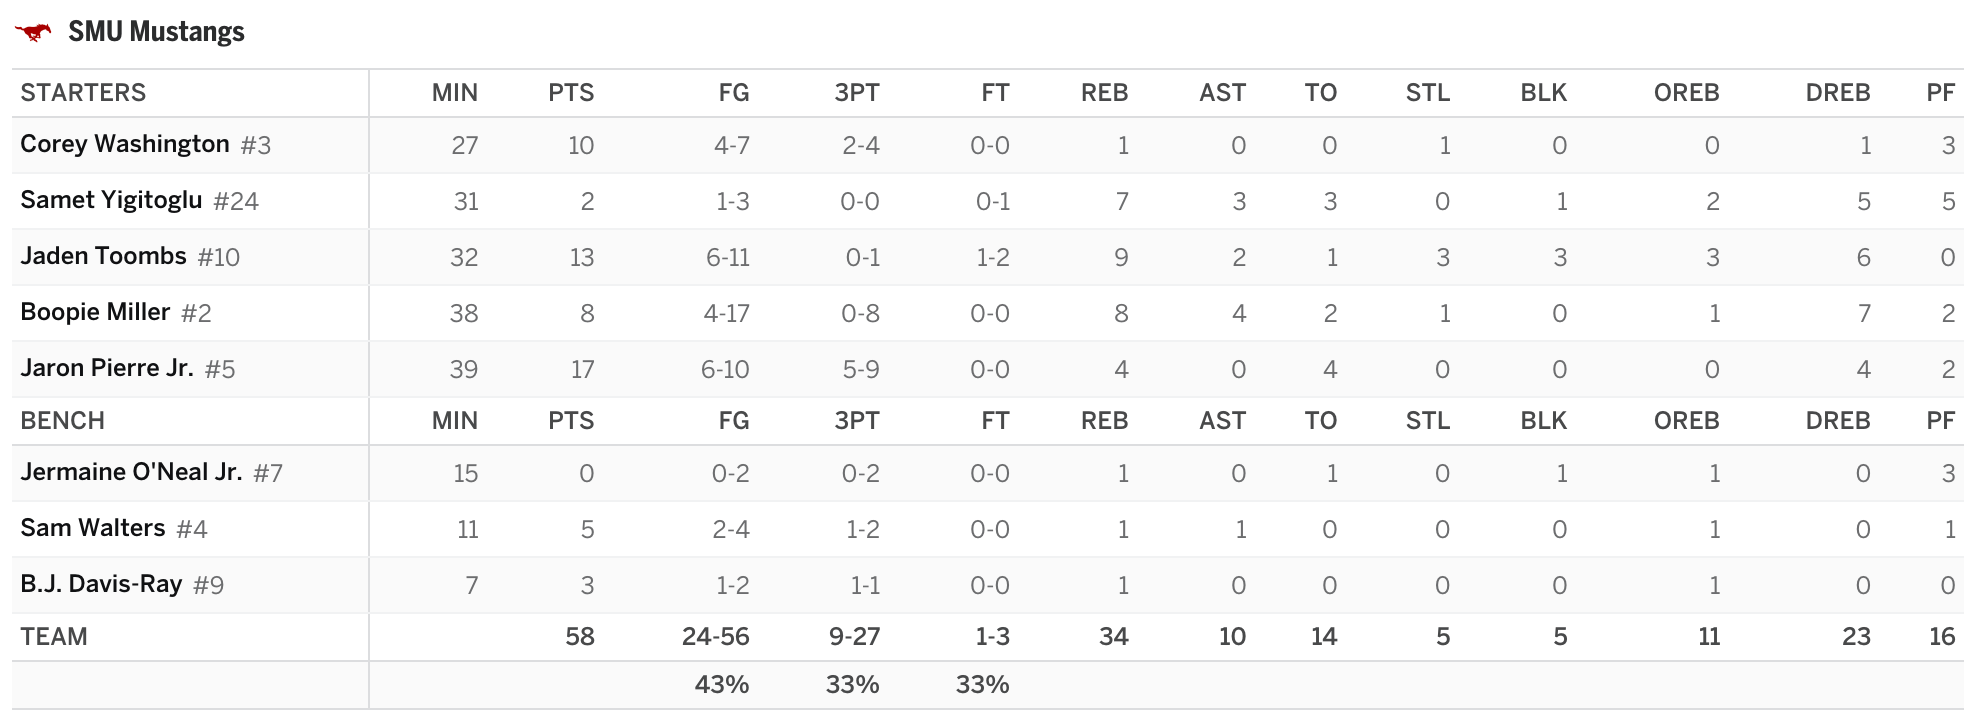Select Jaden Toombs player name
The image size is (1974, 714).
103,256
